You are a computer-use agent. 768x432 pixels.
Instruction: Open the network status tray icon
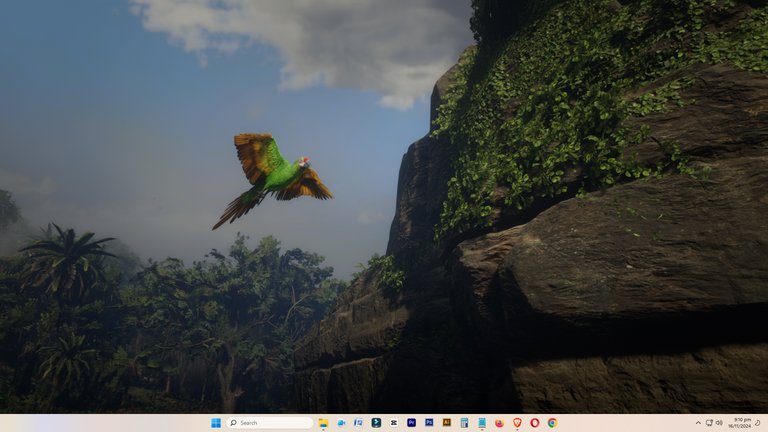tap(709, 423)
